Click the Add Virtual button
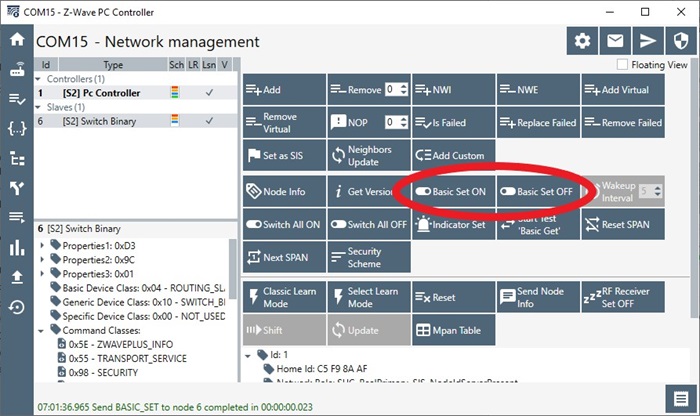The image size is (700, 416). coord(623,90)
